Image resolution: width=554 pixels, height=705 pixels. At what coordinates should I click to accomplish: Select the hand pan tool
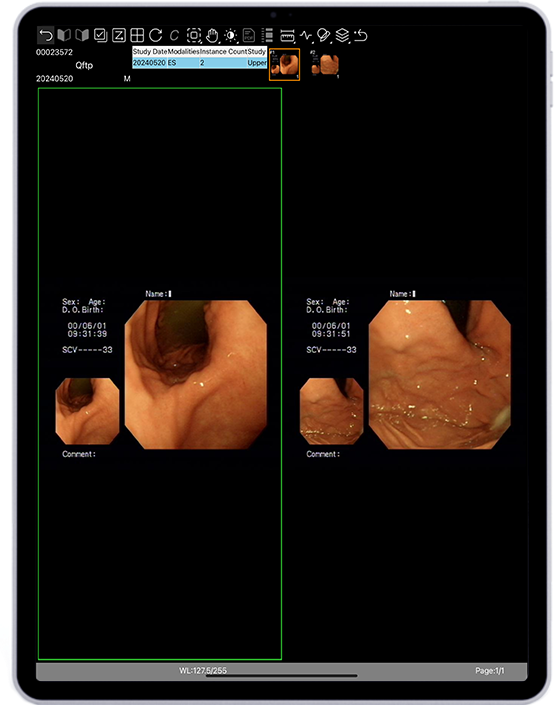pyautogui.click(x=212, y=36)
